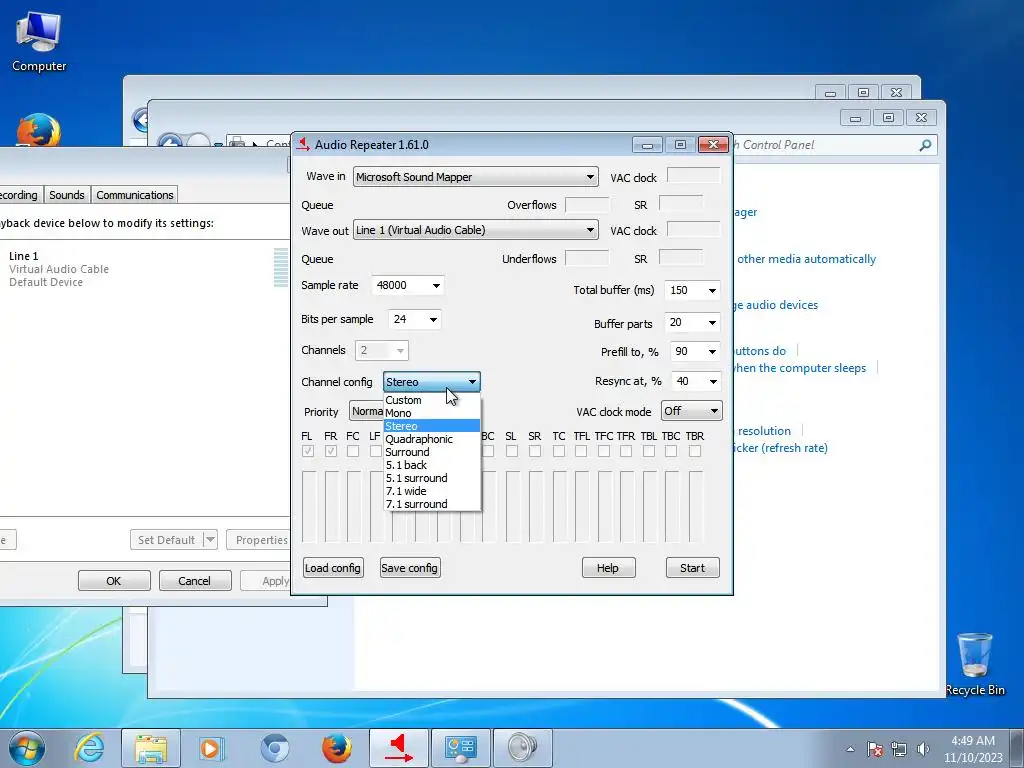Screen dimensions: 1024x768
Task: Click the Windows Start orb
Action: click(26, 748)
